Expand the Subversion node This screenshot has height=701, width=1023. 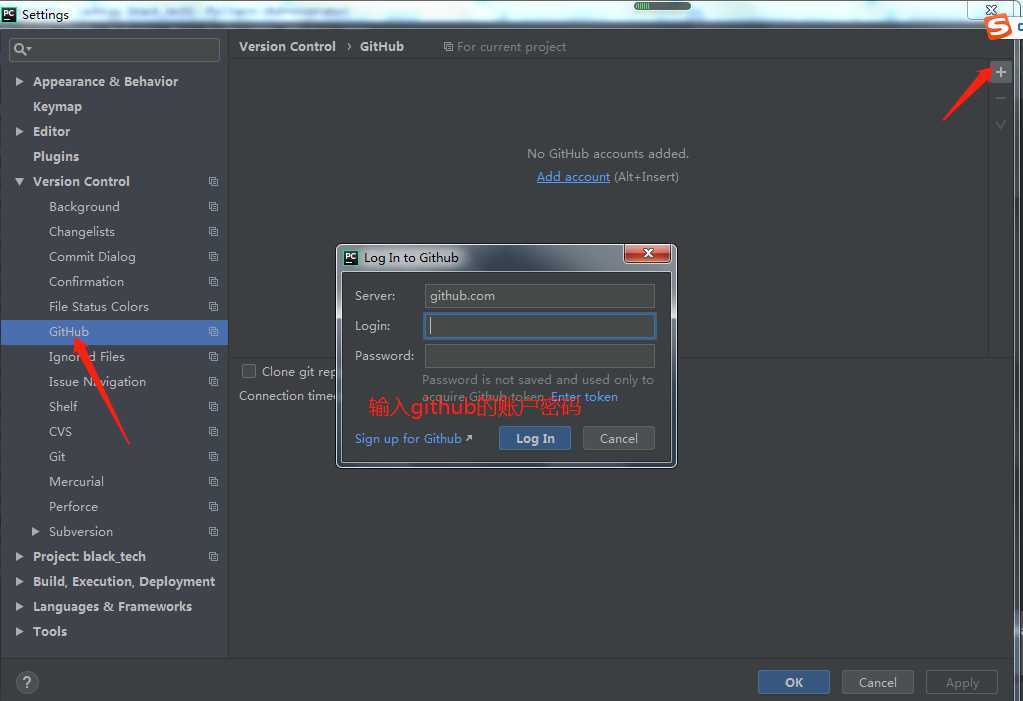tap(35, 531)
